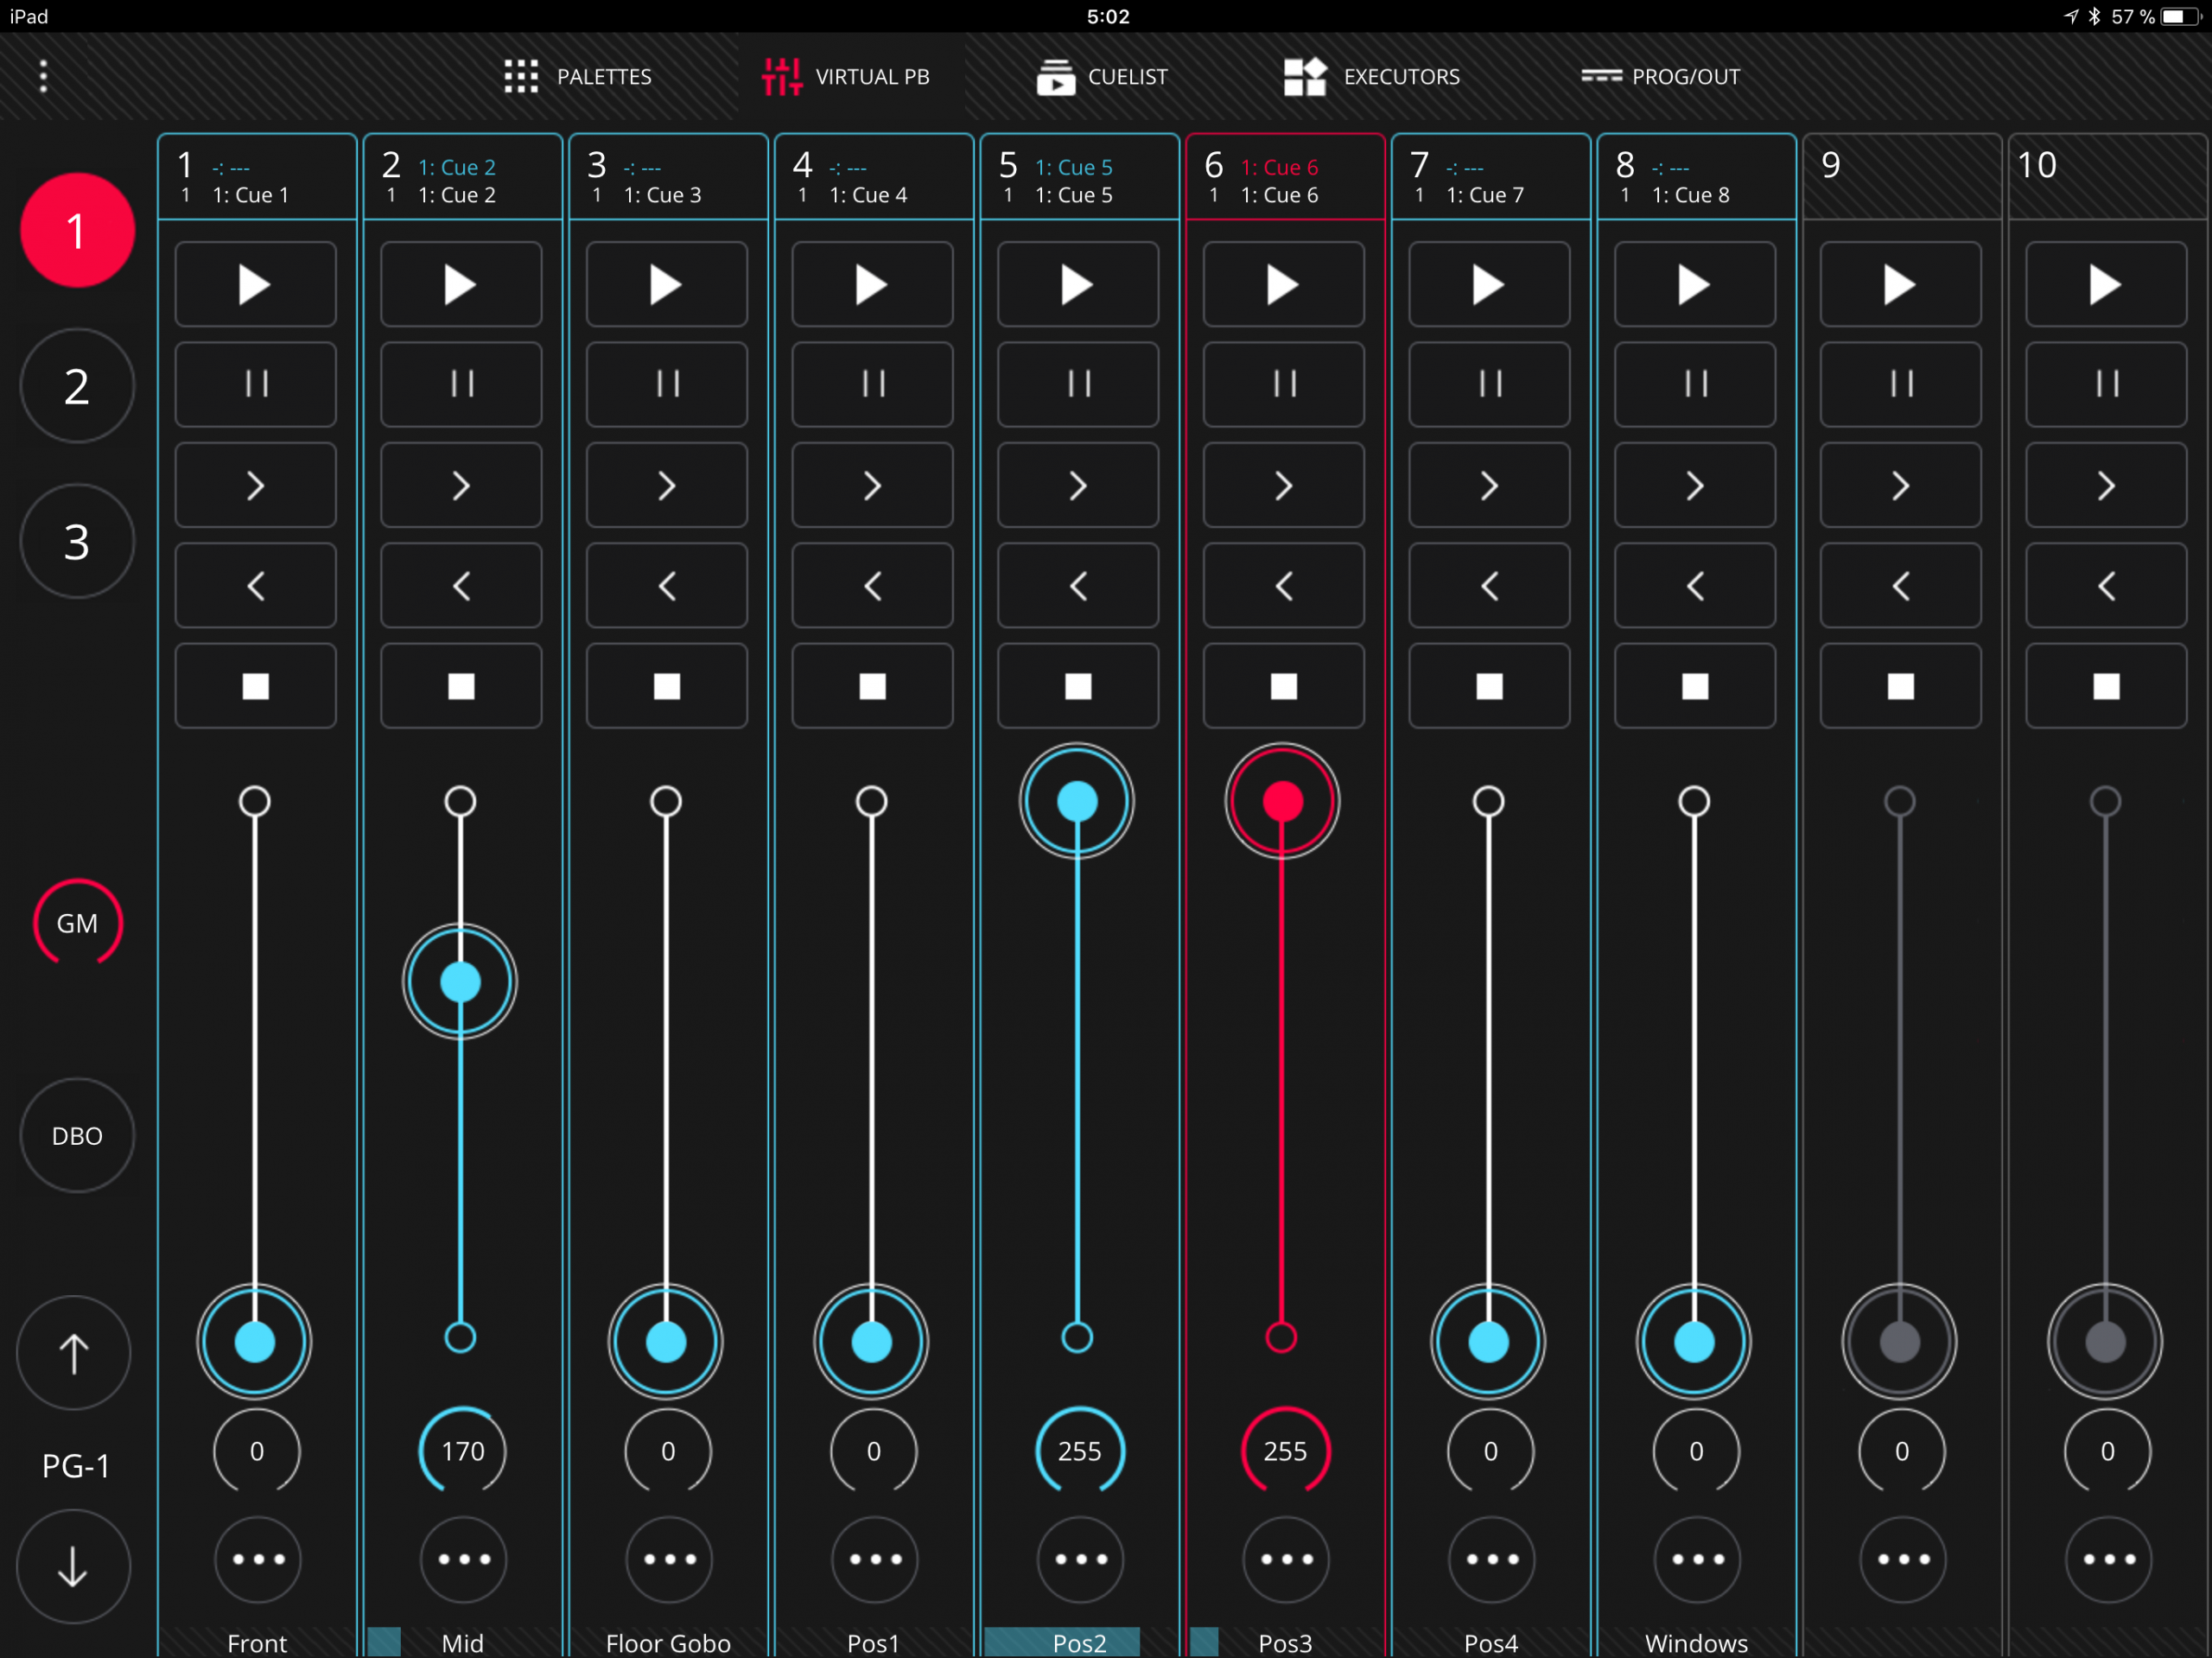The image size is (2212, 1658).
Task: Tap the Mid fader handle at 170
Action: [460, 982]
